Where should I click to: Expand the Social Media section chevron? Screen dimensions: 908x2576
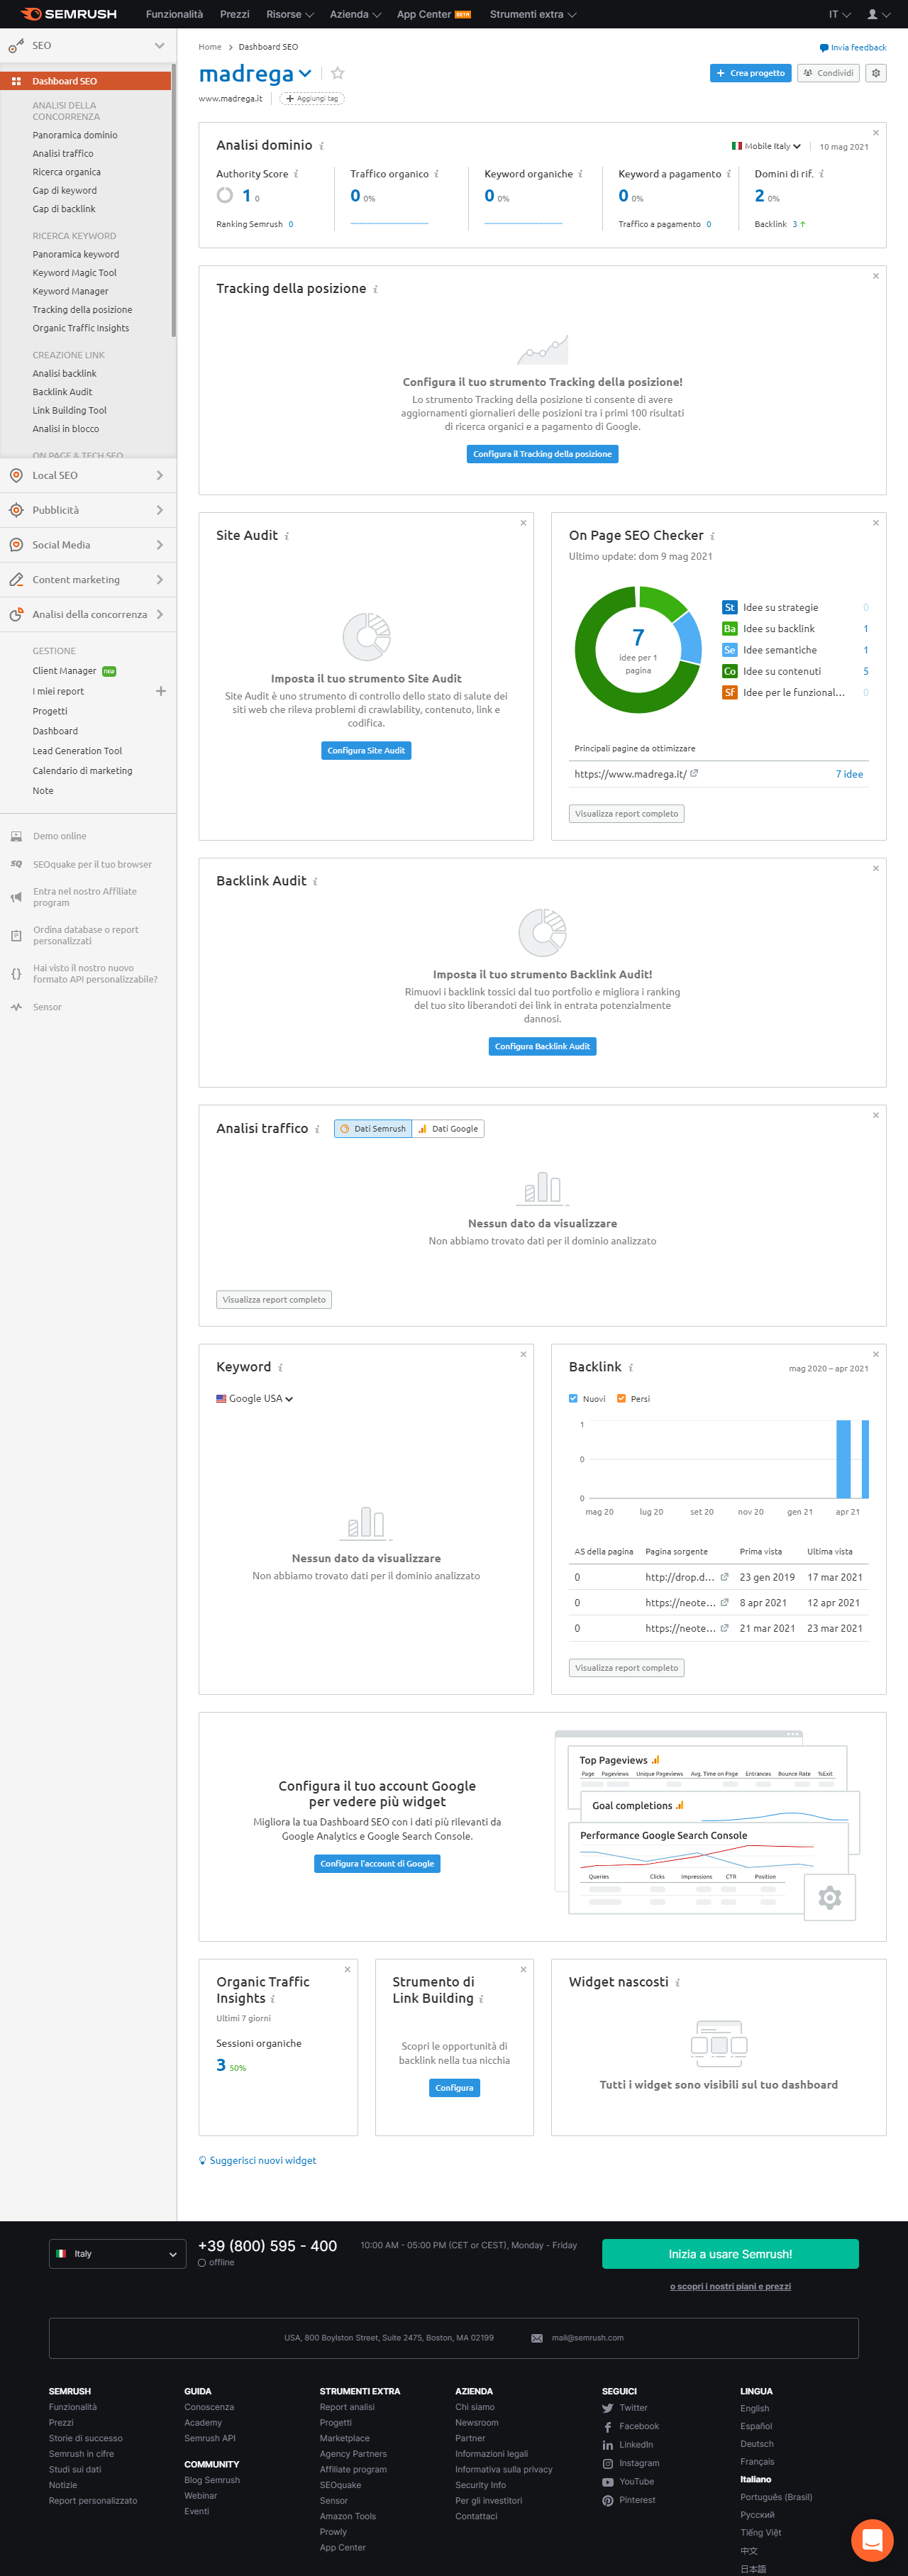click(160, 545)
